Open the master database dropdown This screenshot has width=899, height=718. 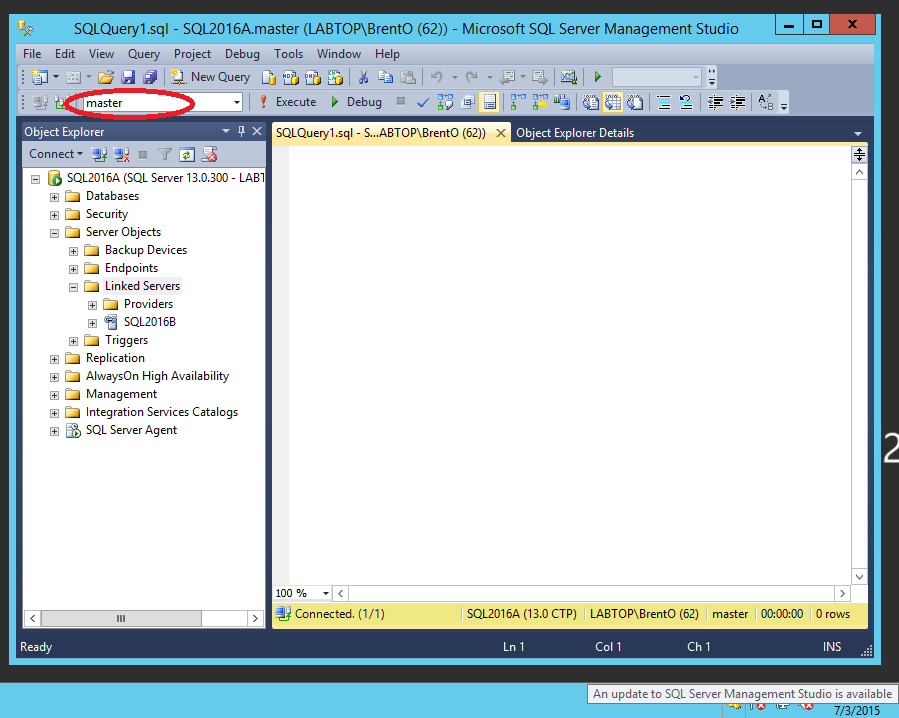pos(237,103)
